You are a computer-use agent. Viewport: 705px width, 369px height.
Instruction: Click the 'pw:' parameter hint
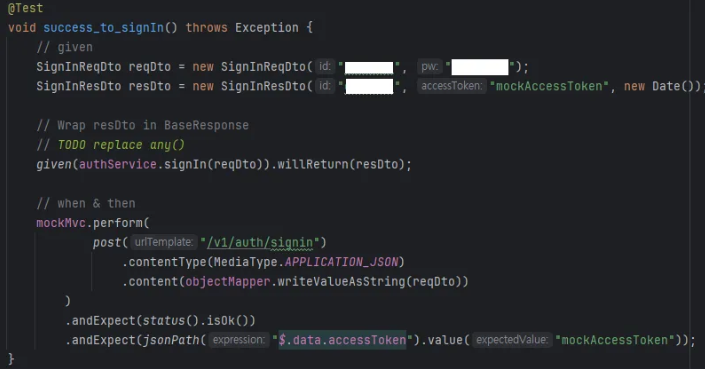coord(429,67)
